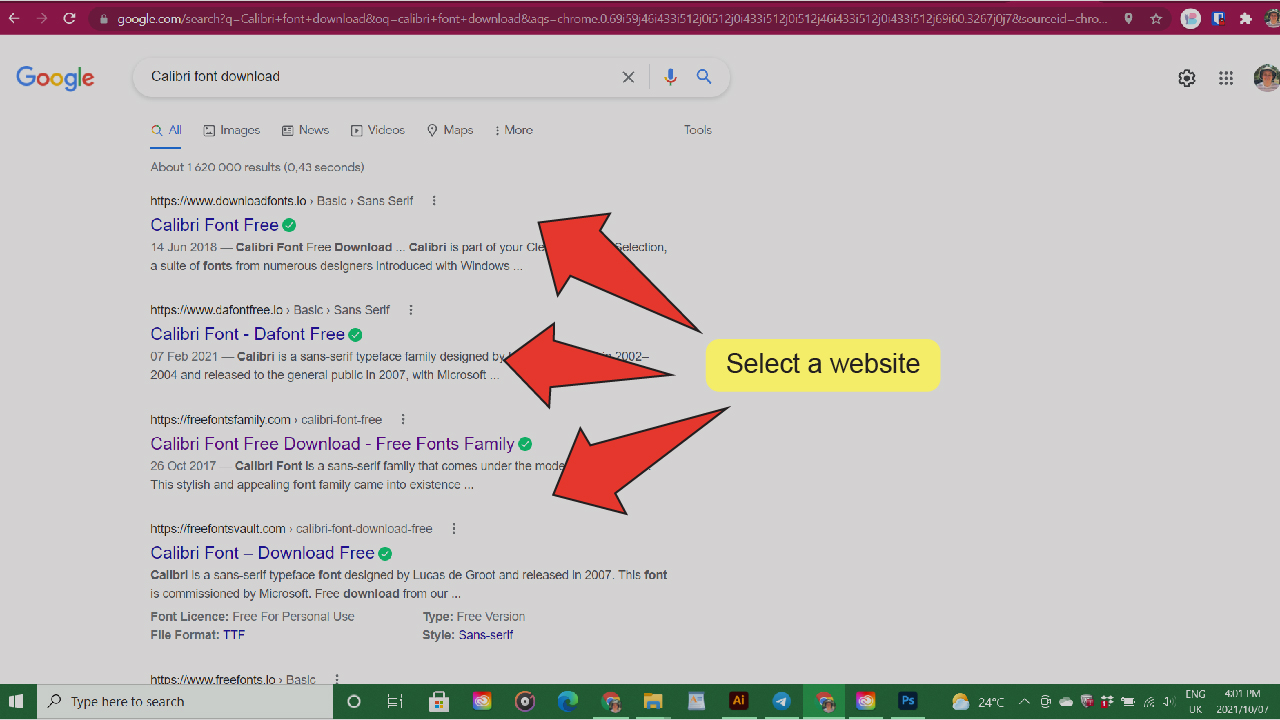This screenshot has height=720, width=1280.
Task: Click the padlock site info icon
Action: click(x=103, y=19)
